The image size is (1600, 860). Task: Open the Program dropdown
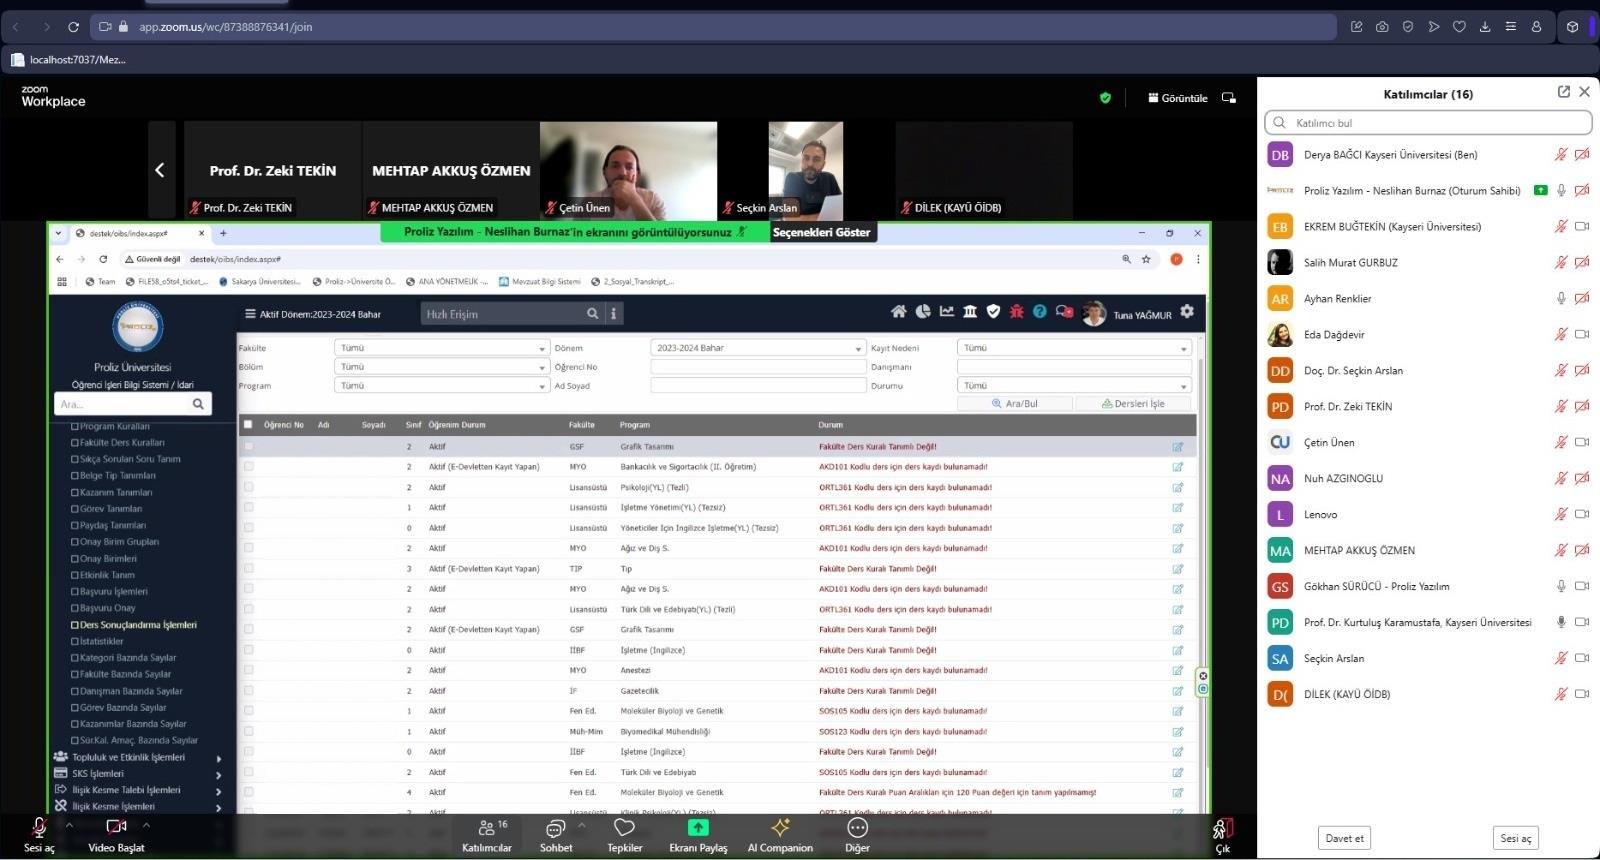pyautogui.click(x=442, y=385)
